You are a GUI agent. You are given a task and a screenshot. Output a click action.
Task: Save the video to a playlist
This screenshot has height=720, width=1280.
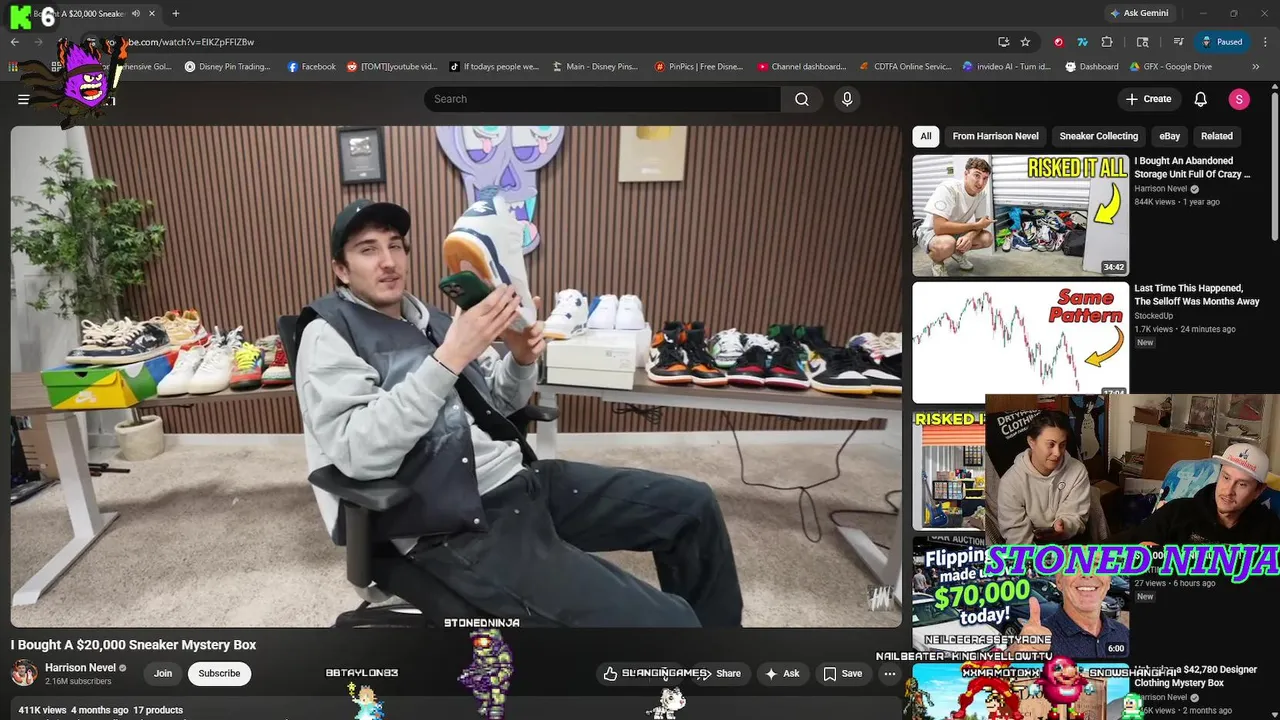843,673
